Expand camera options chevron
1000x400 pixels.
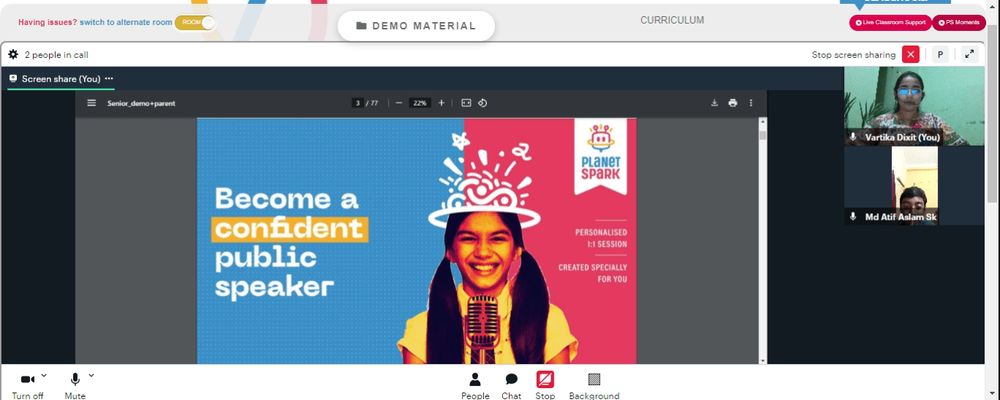point(43,375)
